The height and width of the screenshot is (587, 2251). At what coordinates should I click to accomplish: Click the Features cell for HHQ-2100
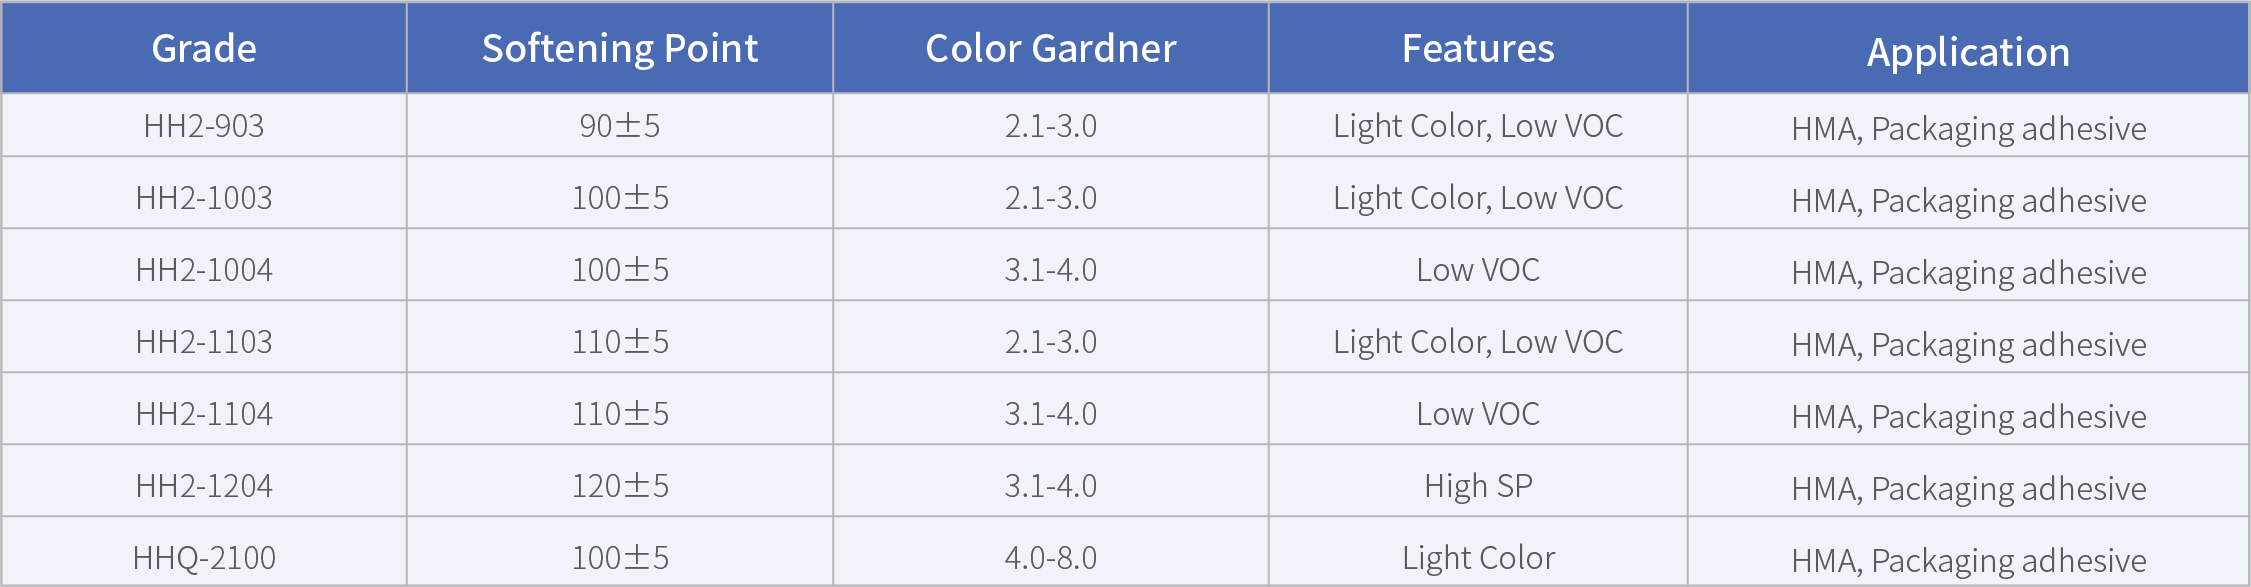[x=1478, y=558]
